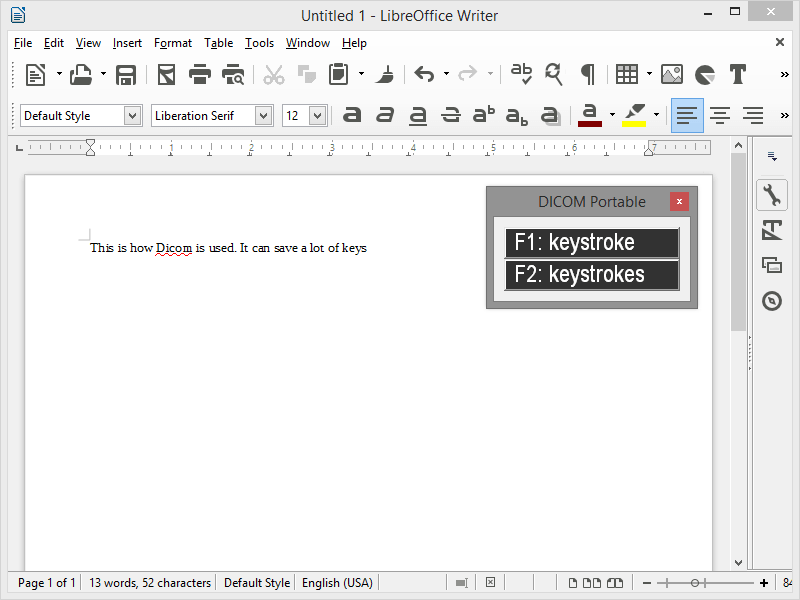Image resolution: width=800 pixels, height=600 pixels.
Task: Click the Clone Formatting paintbrush icon
Action: (x=385, y=75)
